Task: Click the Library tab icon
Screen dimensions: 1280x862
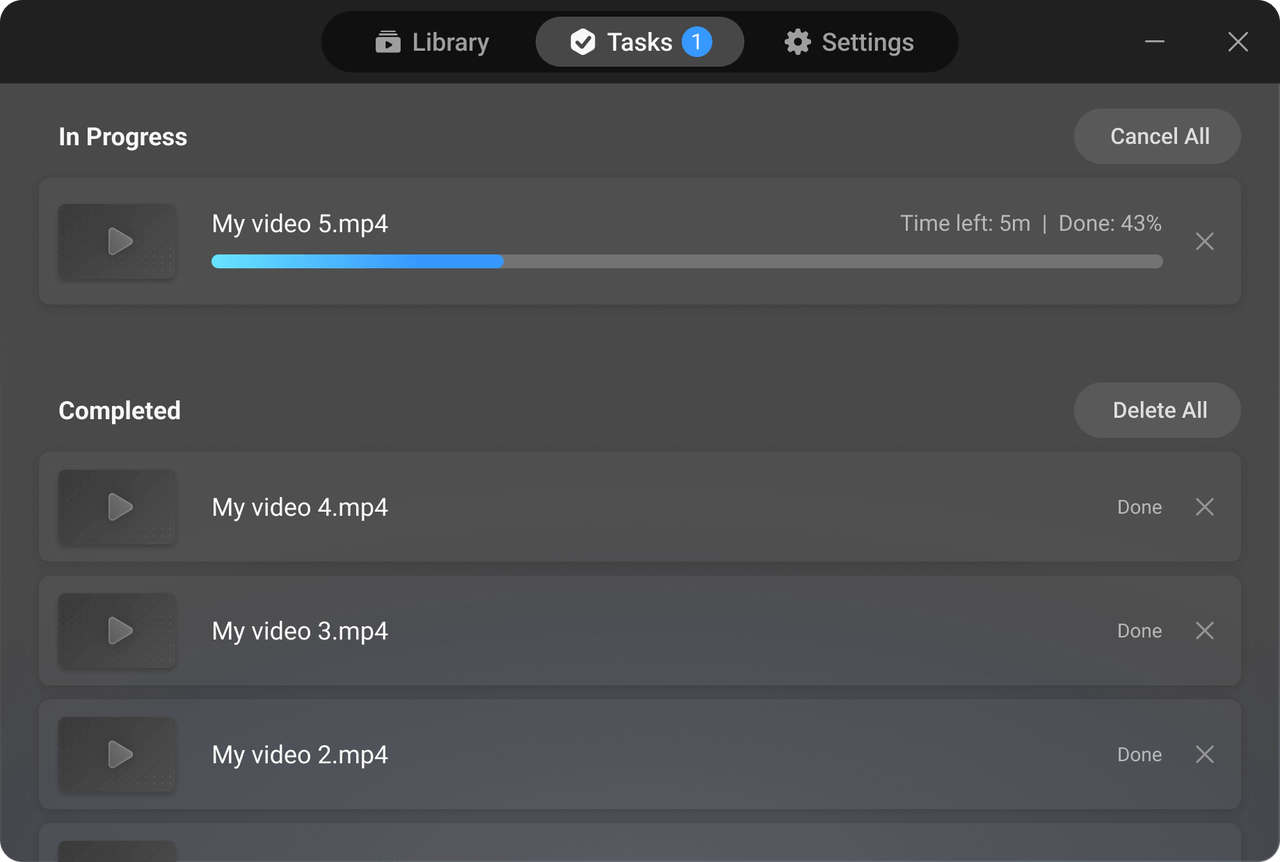Action: [388, 42]
